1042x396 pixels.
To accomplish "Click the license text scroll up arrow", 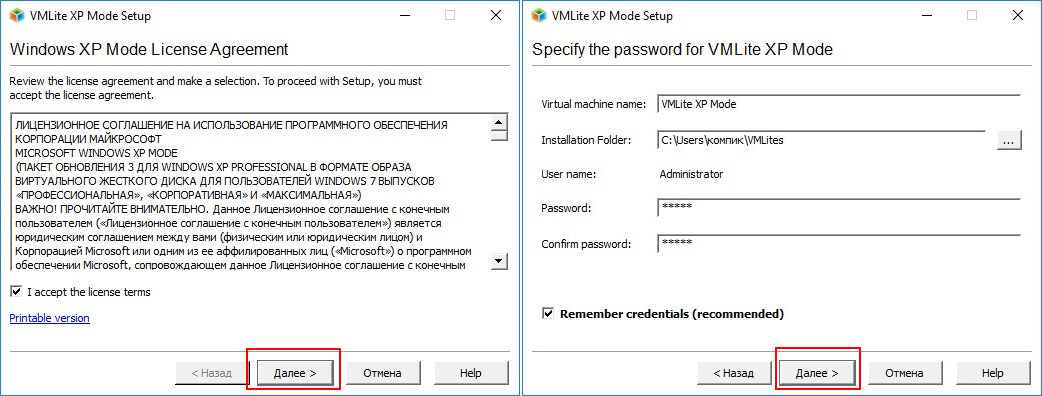I will pos(498,123).
